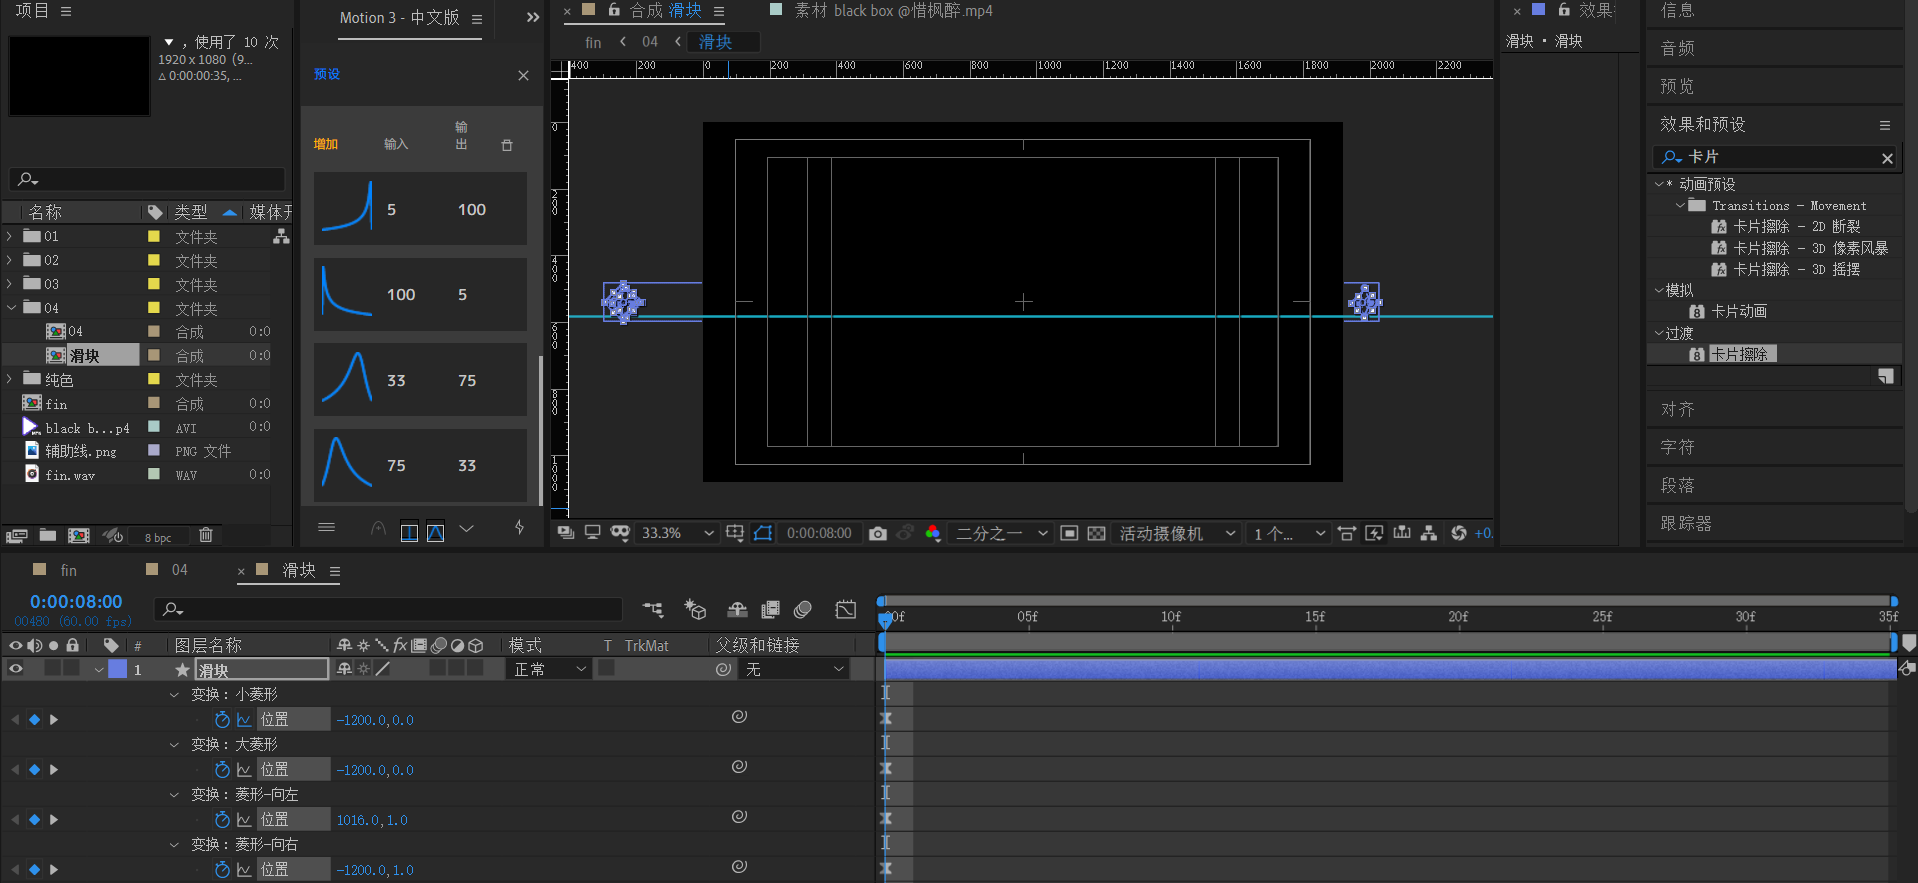Toggle the Region of Interest button
The width and height of the screenshot is (1918, 883).
coord(1069,533)
